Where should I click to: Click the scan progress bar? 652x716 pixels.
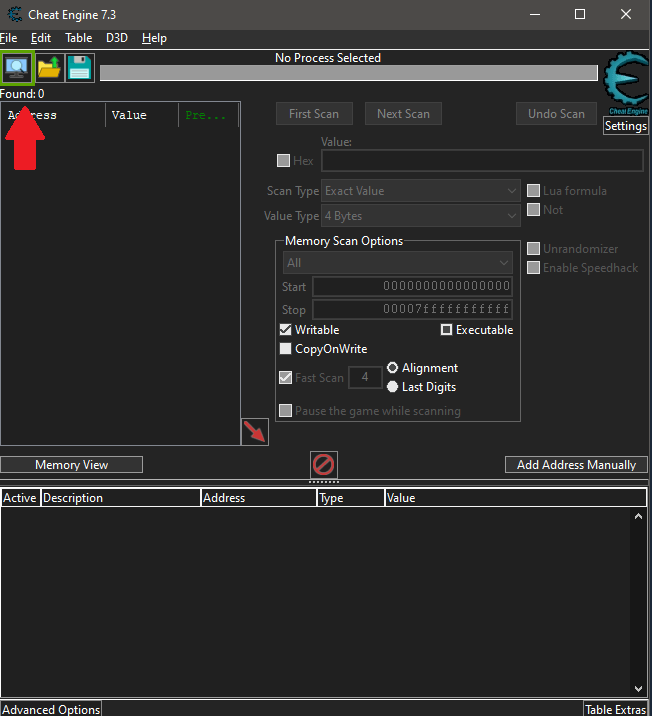coord(349,73)
